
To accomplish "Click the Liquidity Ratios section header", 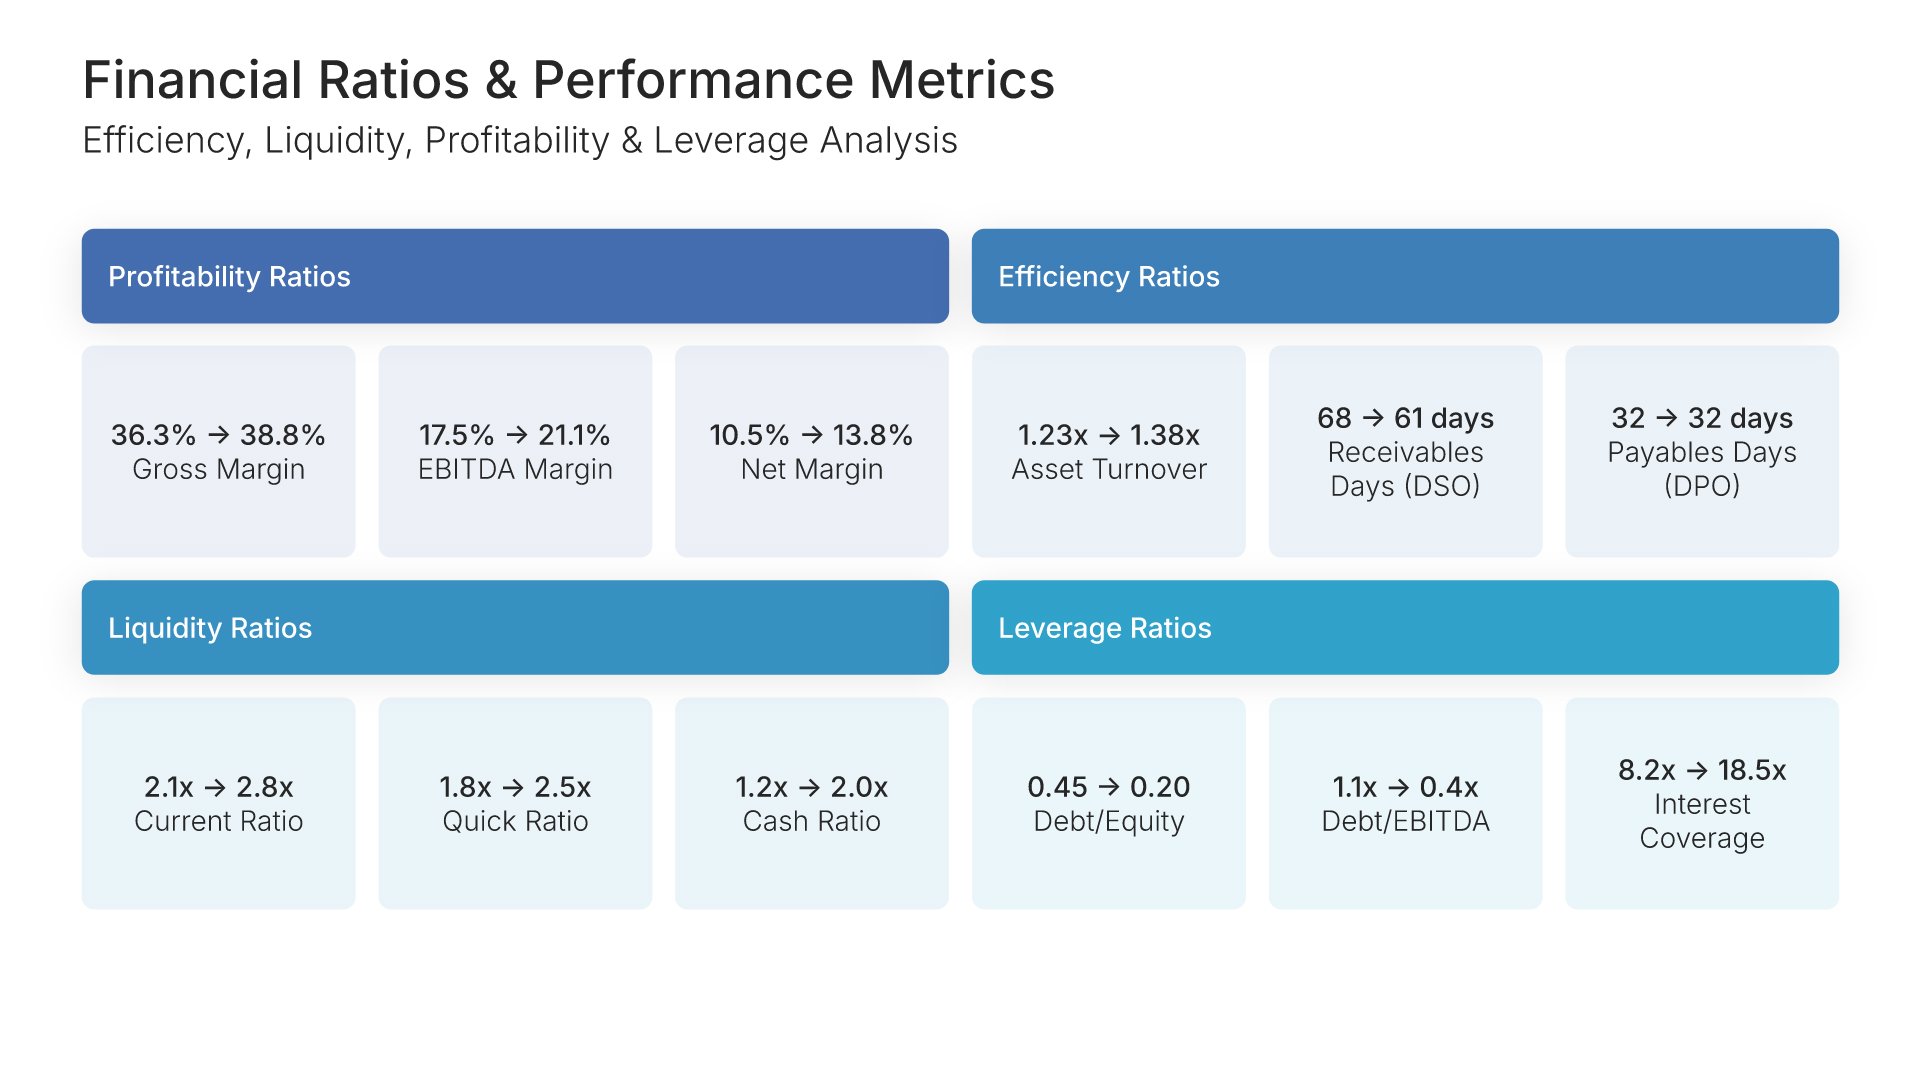I will point(515,627).
